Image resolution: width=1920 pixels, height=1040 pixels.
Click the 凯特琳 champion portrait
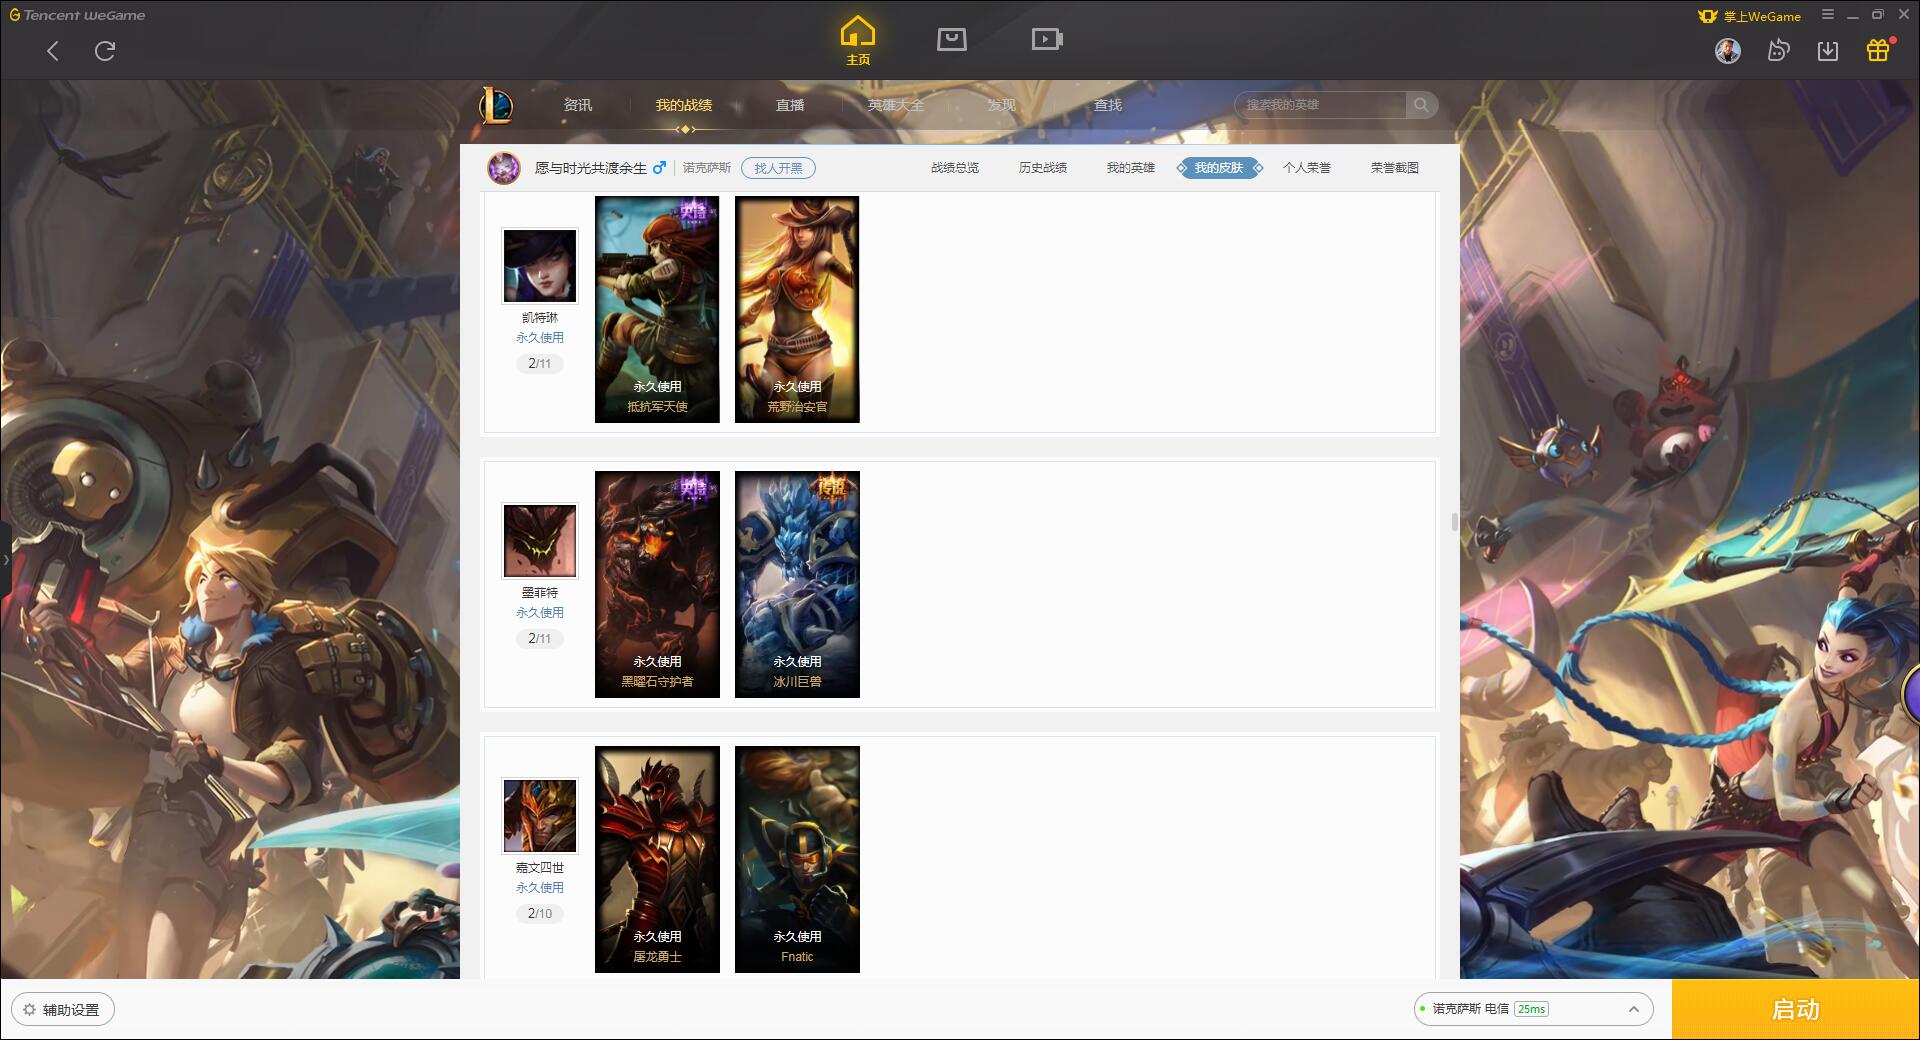tap(540, 266)
